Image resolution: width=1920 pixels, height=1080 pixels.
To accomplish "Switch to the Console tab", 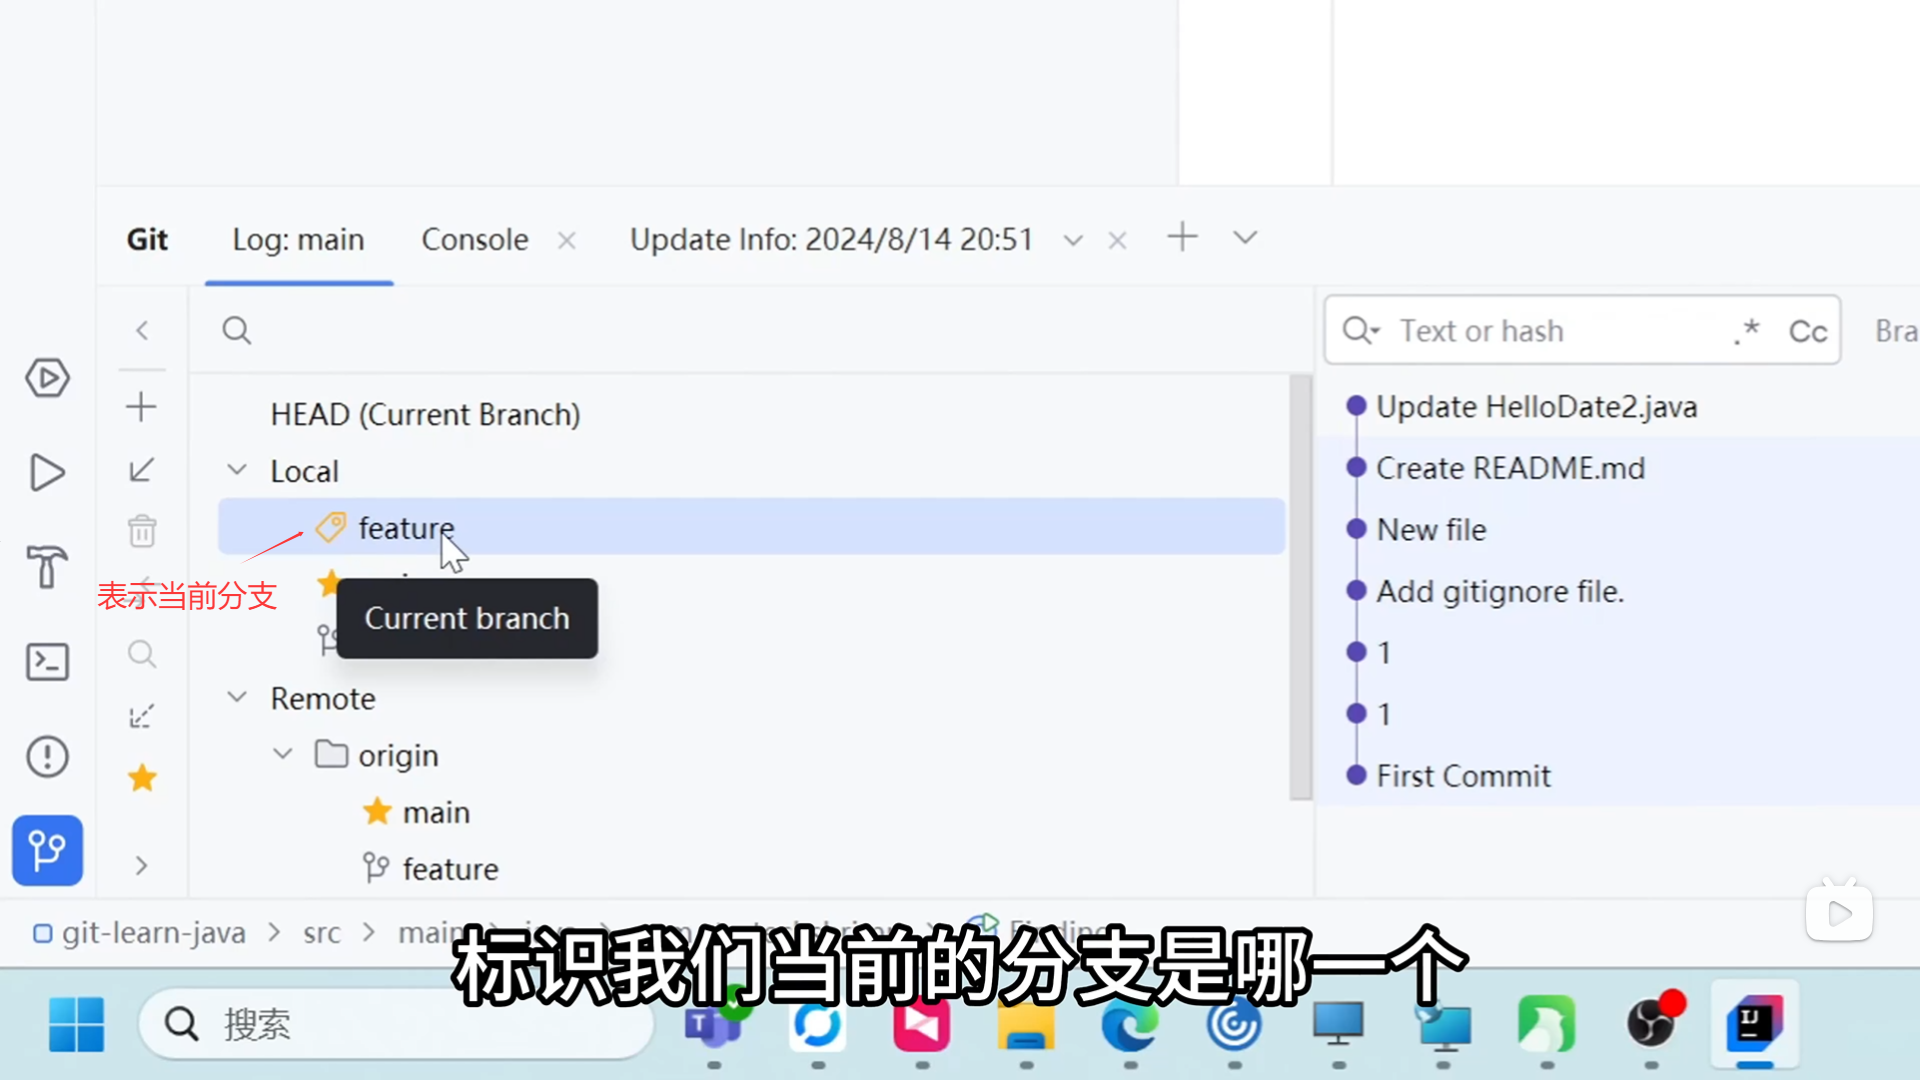I will pyautogui.click(x=474, y=240).
